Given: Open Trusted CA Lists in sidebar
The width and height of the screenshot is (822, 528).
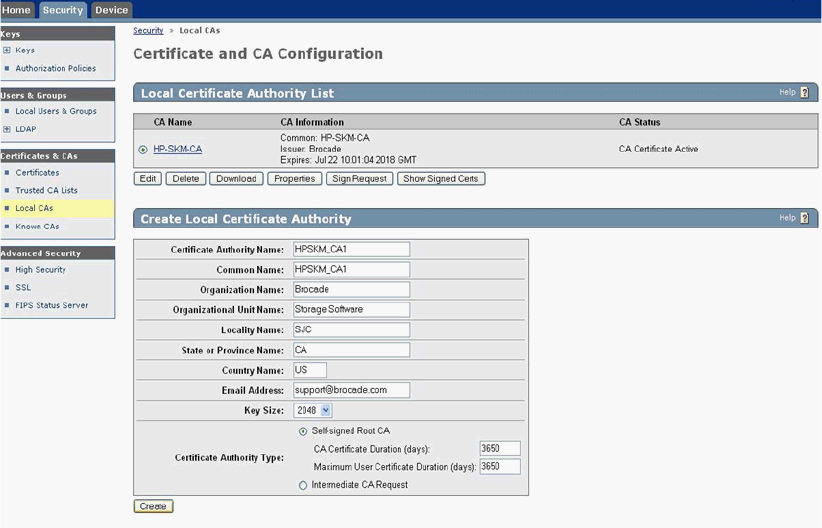Looking at the screenshot, I should click(46, 190).
